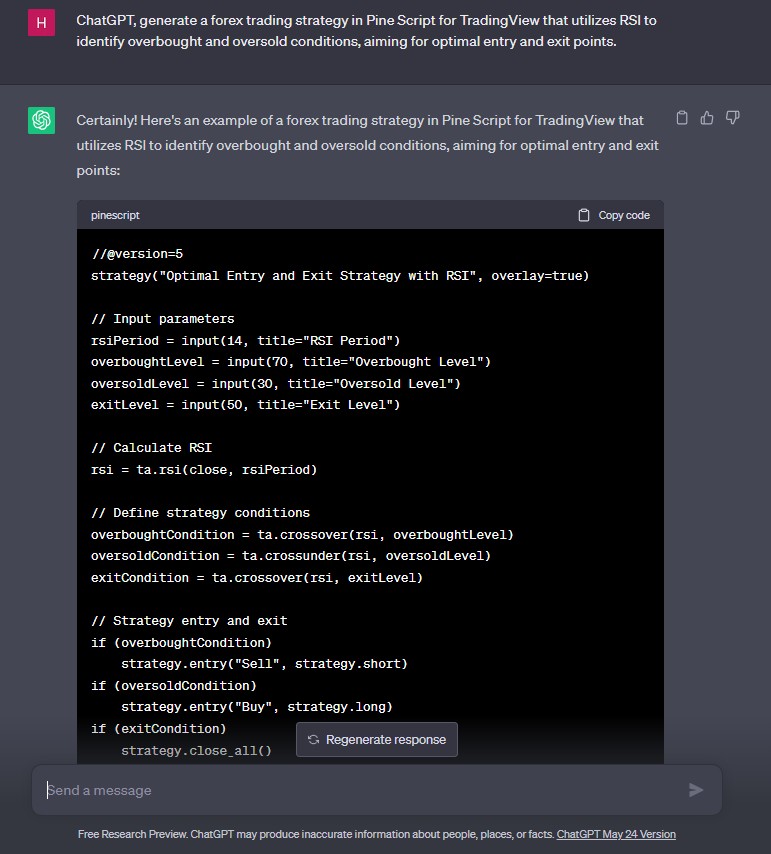Click the strategy("Optimal Entry...") code line
Screen dimensions: 771x854
[x=340, y=276]
